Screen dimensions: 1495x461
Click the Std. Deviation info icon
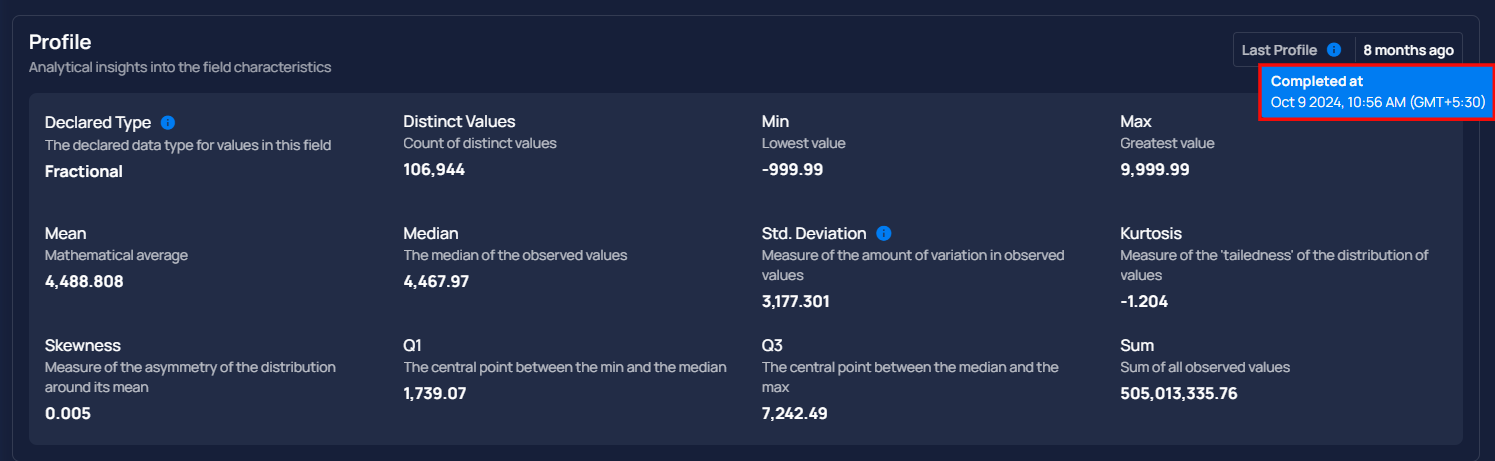(x=883, y=233)
